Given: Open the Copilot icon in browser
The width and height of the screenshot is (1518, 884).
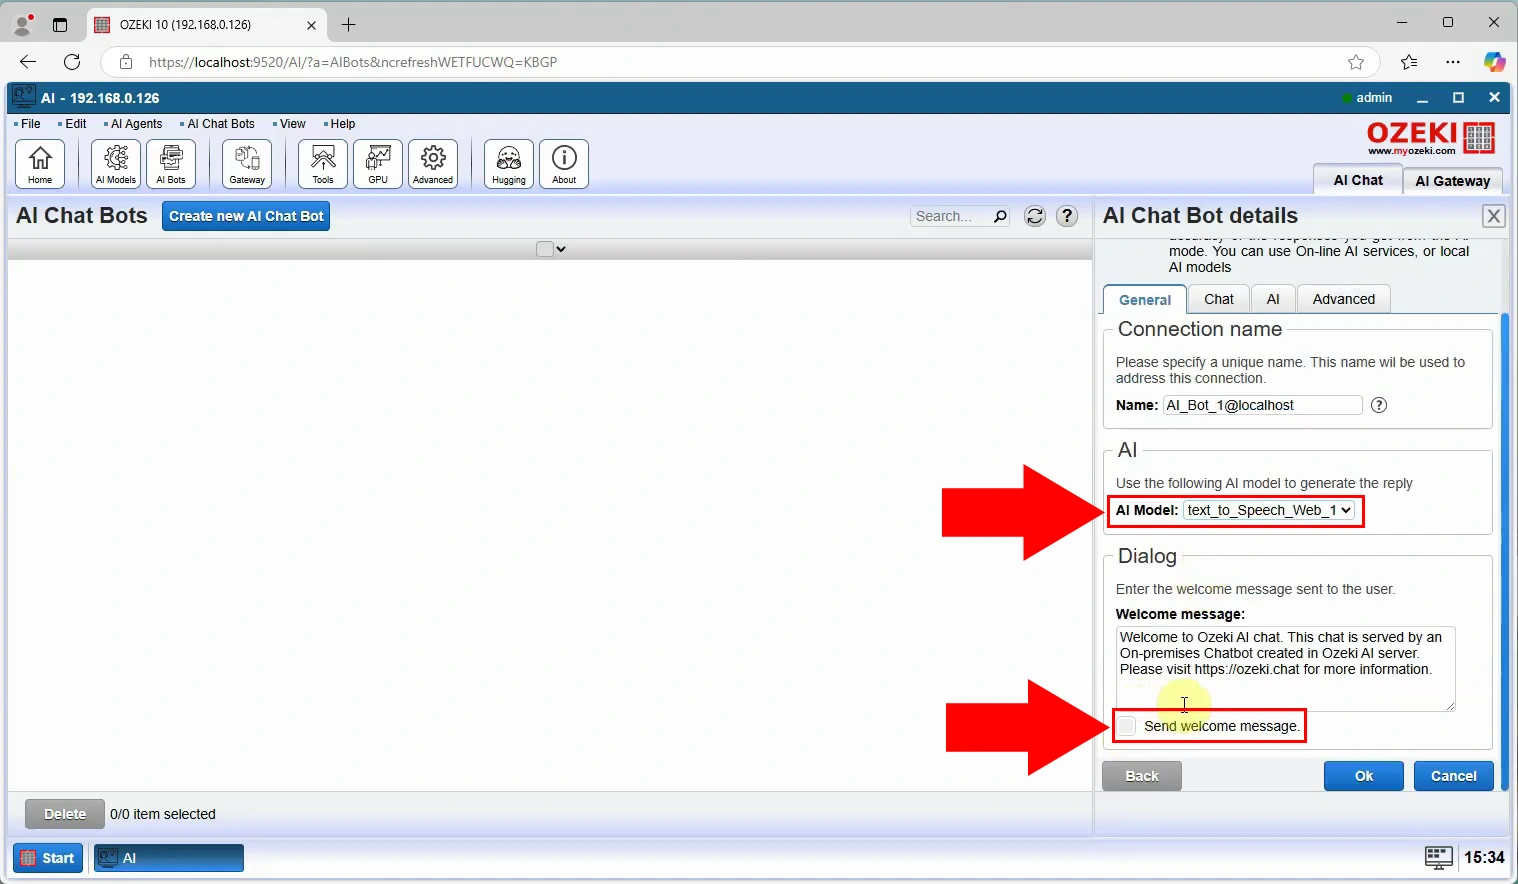Looking at the screenshot, I should coord(1494,62).
